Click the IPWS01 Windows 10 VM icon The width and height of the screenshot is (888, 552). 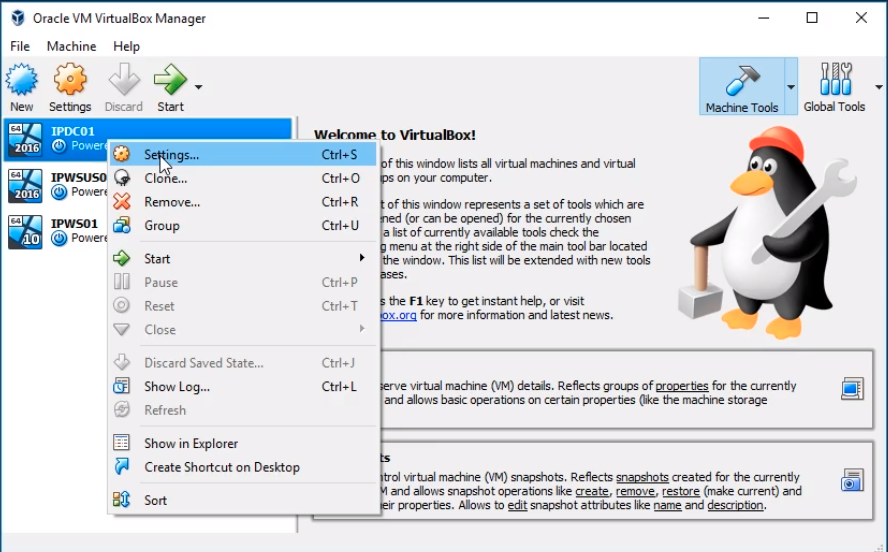coord(24,231)
